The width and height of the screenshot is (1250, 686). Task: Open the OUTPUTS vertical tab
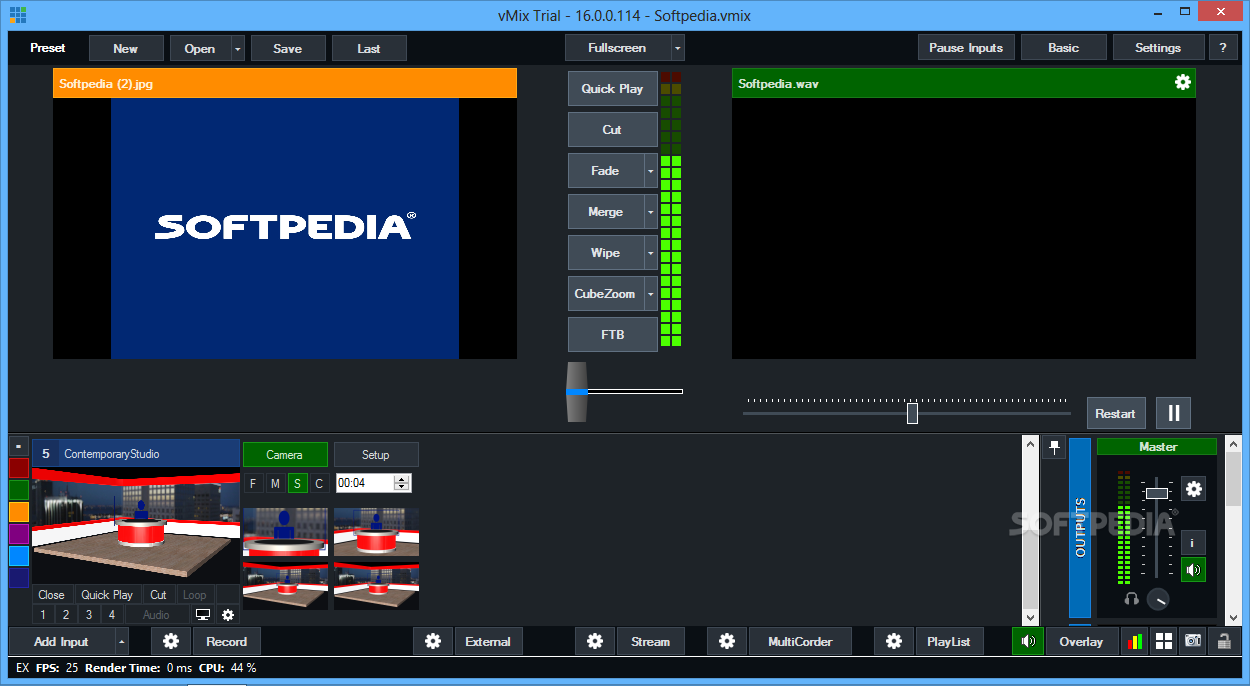click(1080, 528)
